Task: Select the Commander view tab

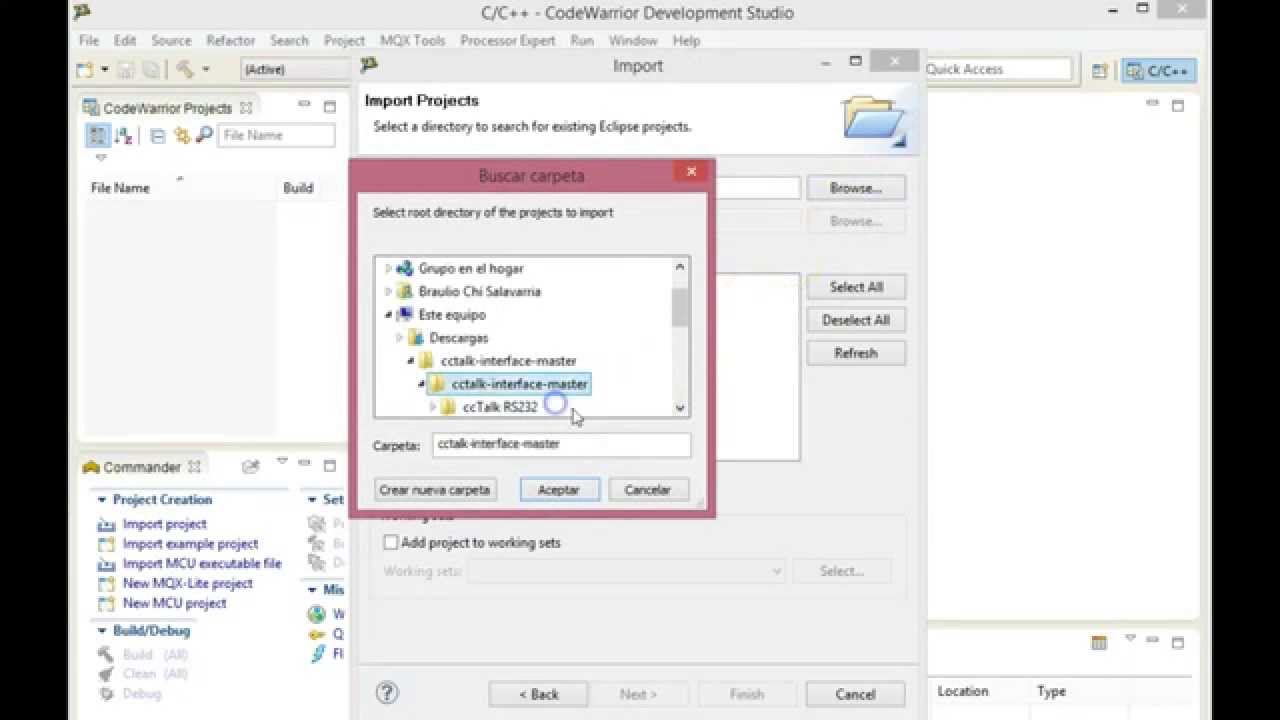Action: [x=142, y=467]
